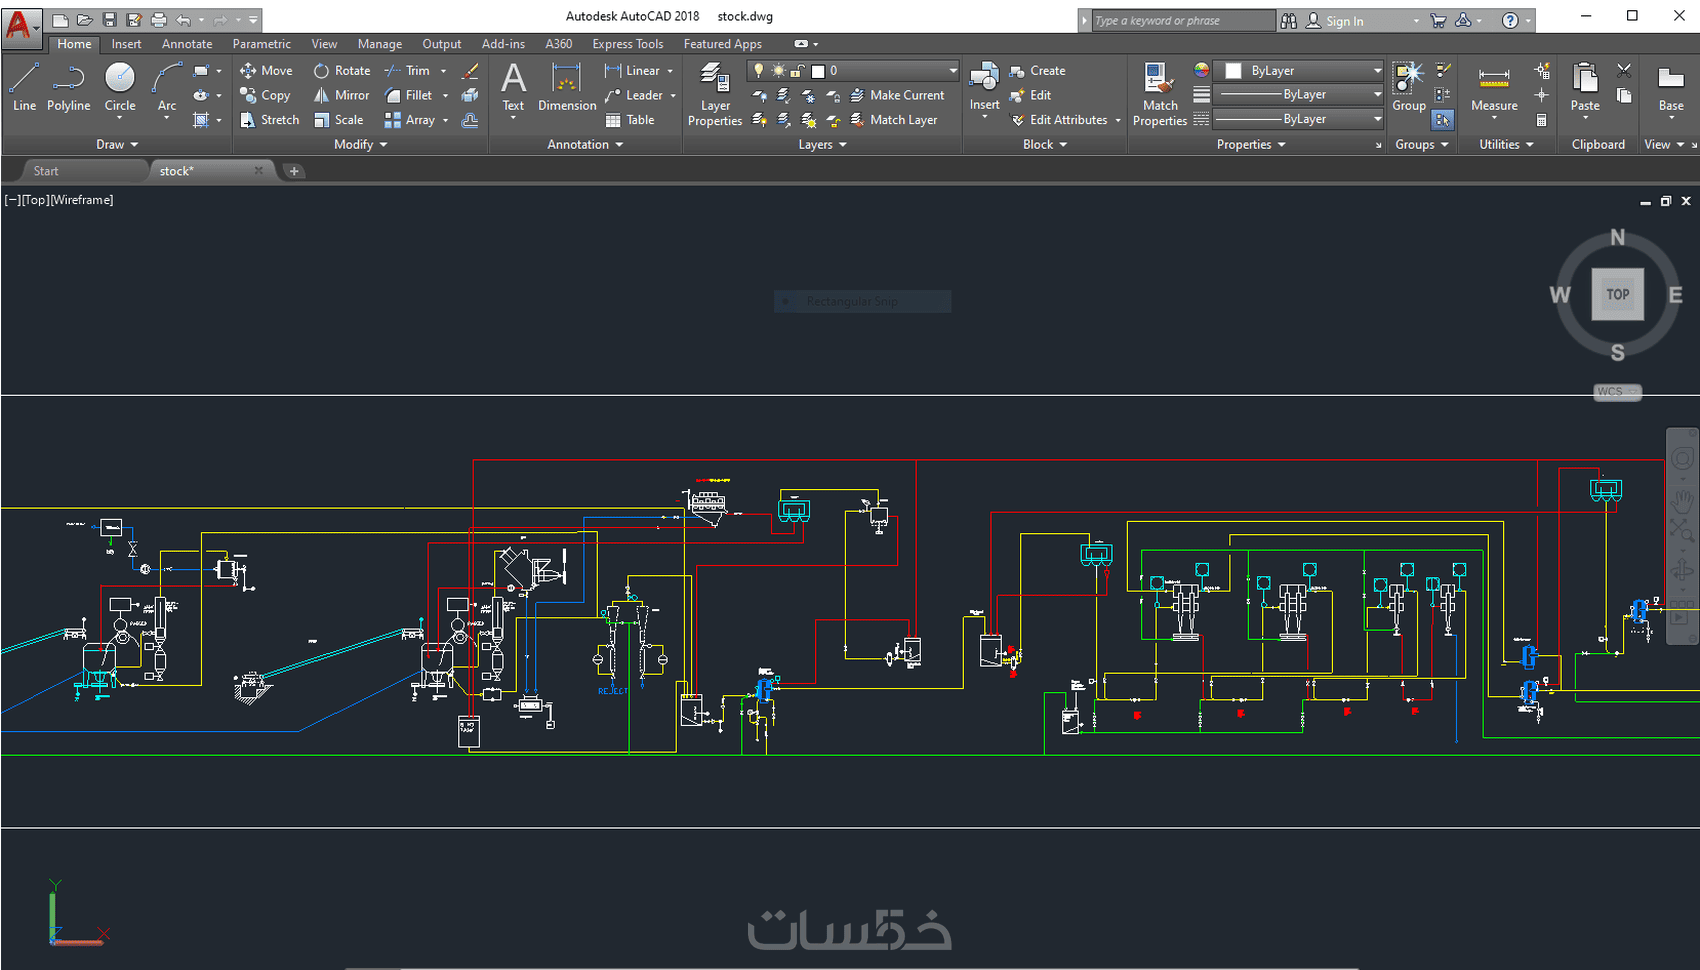Viewport: 1700px width, 970px height.
Task: Click the layer 0 color swatch
Action: click(818, 71)
